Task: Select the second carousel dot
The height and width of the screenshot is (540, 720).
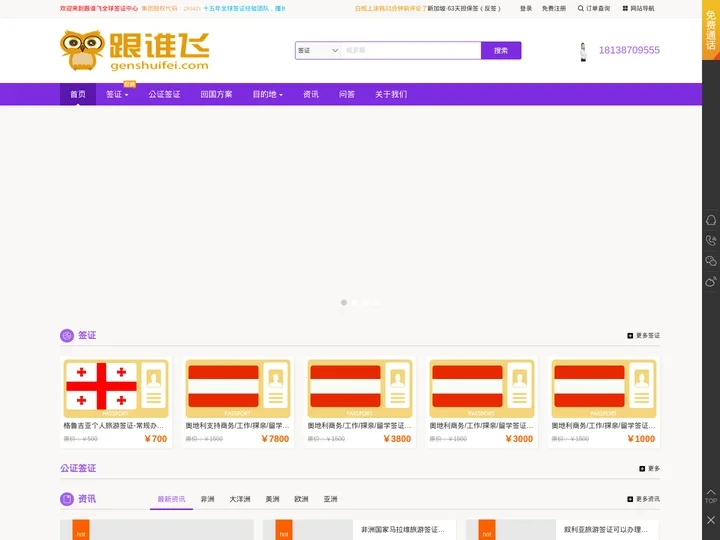Action: (355, 303)
